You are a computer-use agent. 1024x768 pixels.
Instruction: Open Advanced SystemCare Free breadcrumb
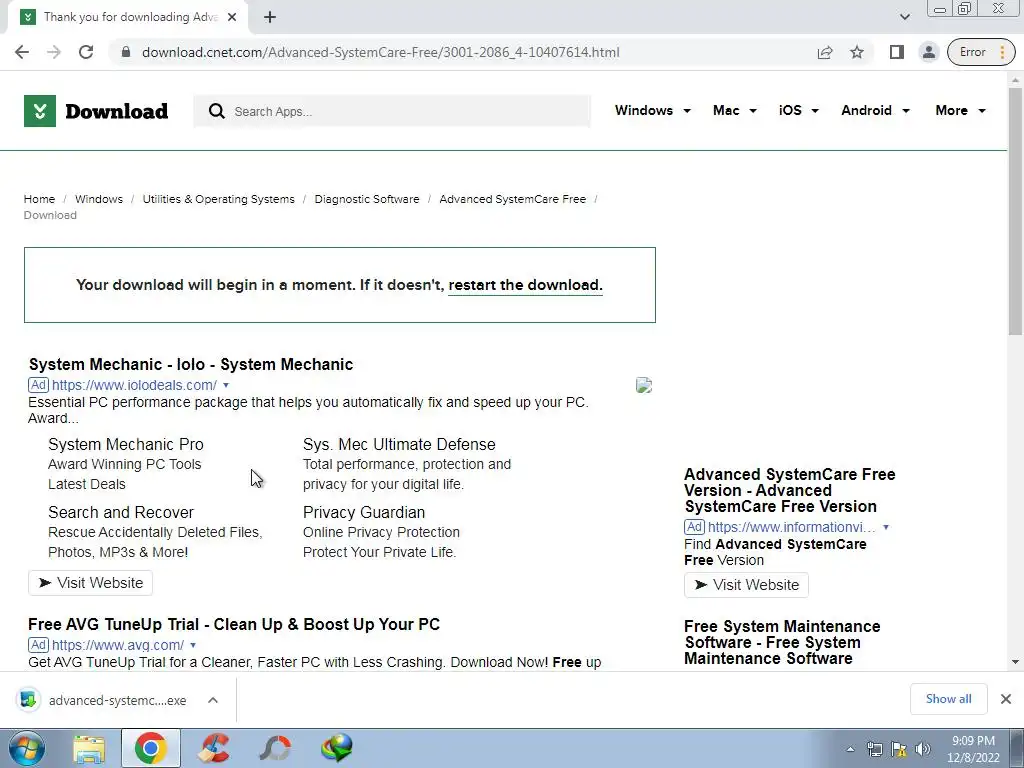(x=513, y=199)
